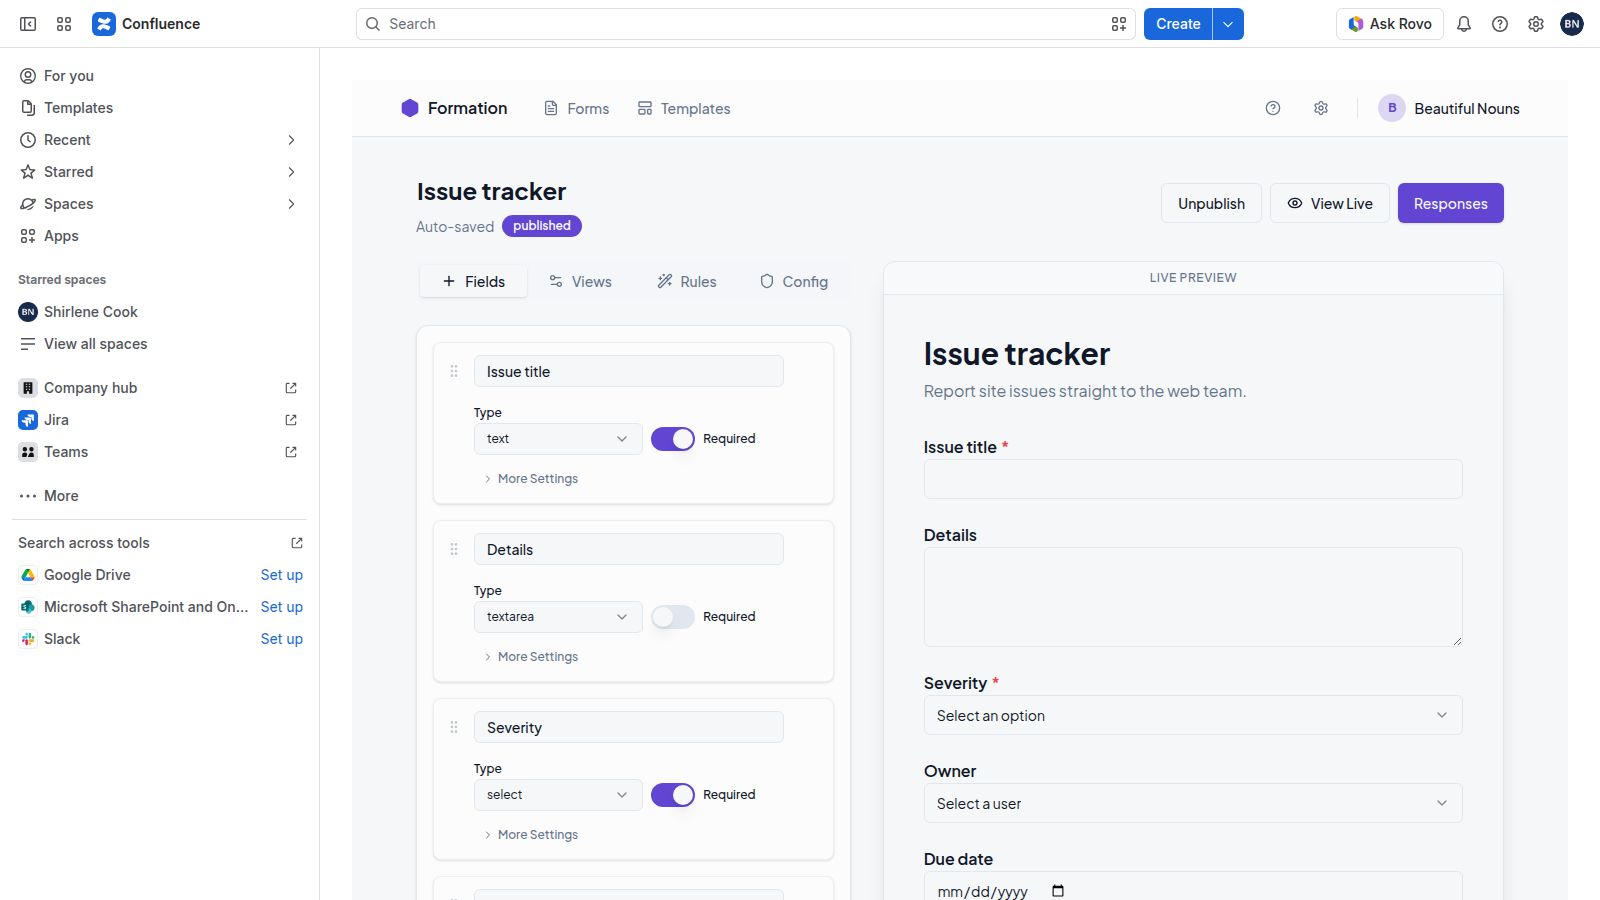The image size is (1600, 900).
Task: Expand the Recent menu chevron
Action: (291, 140)
